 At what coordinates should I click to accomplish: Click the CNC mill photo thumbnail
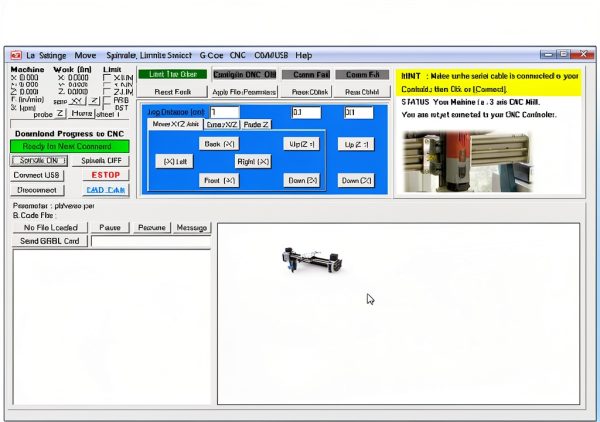(466, 161)
